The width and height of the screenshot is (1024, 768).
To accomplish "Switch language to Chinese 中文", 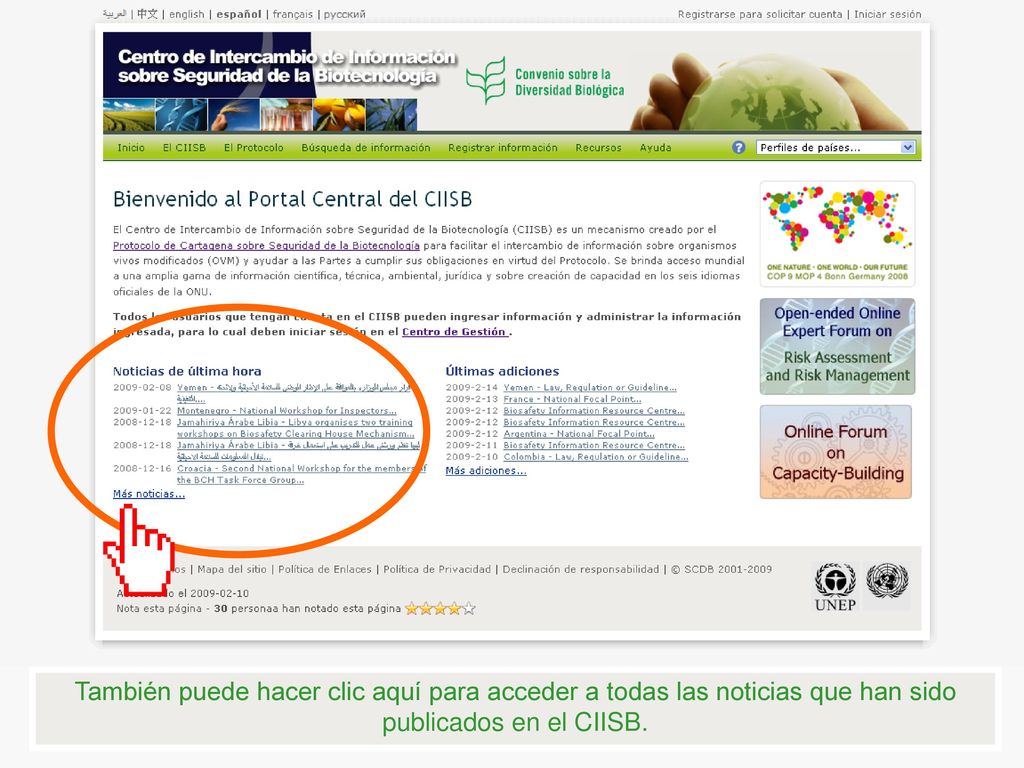I will point(148,14).
